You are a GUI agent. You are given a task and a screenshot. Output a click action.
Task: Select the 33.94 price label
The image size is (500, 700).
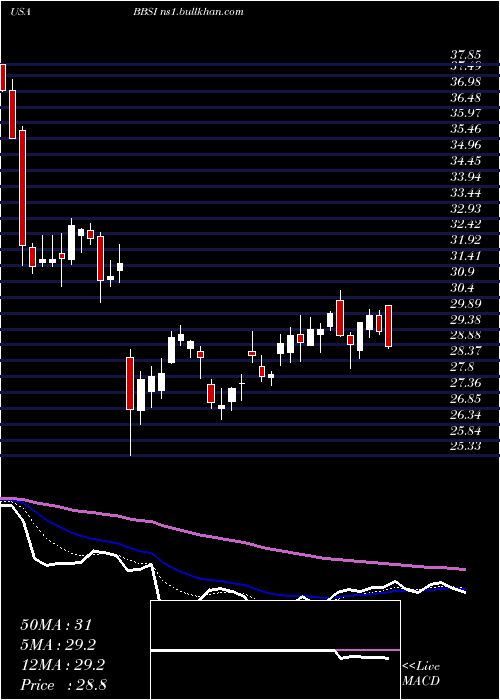[x=466, y=177]
